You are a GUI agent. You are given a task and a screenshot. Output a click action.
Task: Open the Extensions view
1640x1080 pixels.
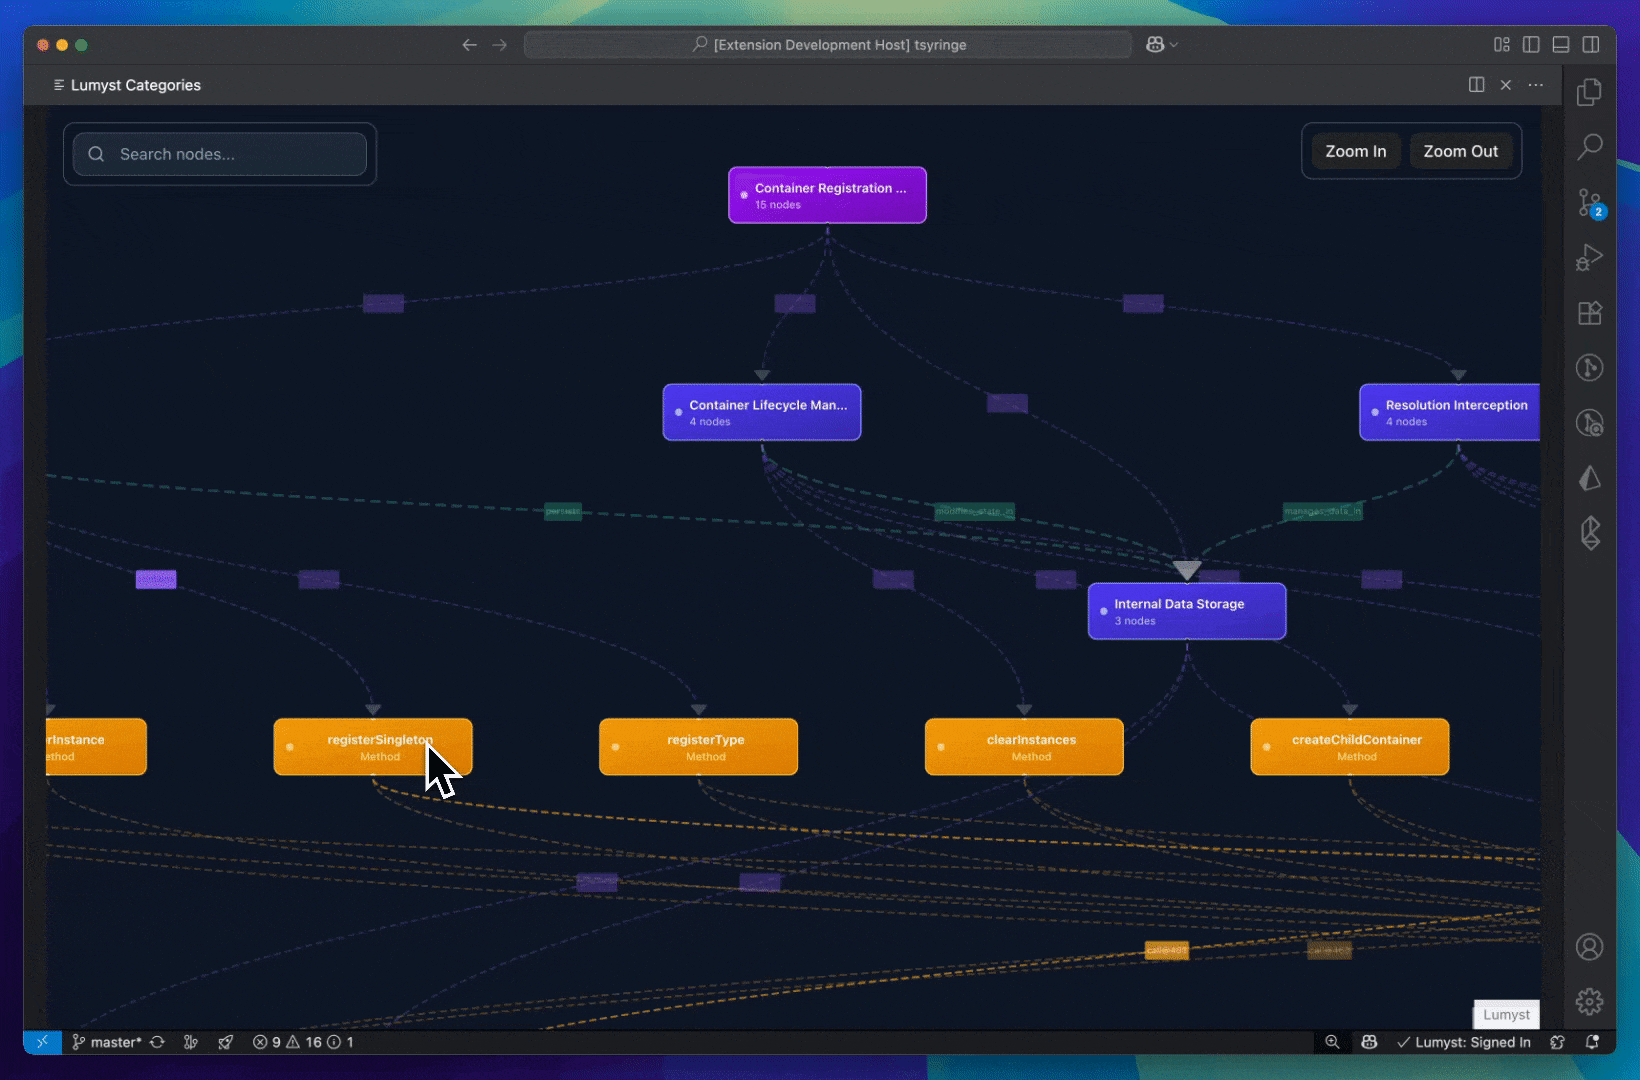pos(1589,313)
